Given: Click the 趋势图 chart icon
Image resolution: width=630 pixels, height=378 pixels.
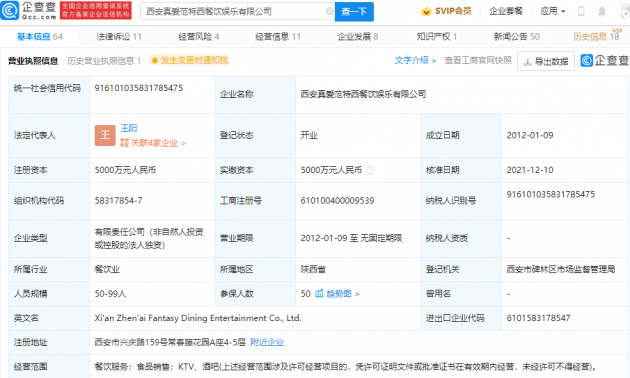Looking at the screenshot, I should pos(319,294).
